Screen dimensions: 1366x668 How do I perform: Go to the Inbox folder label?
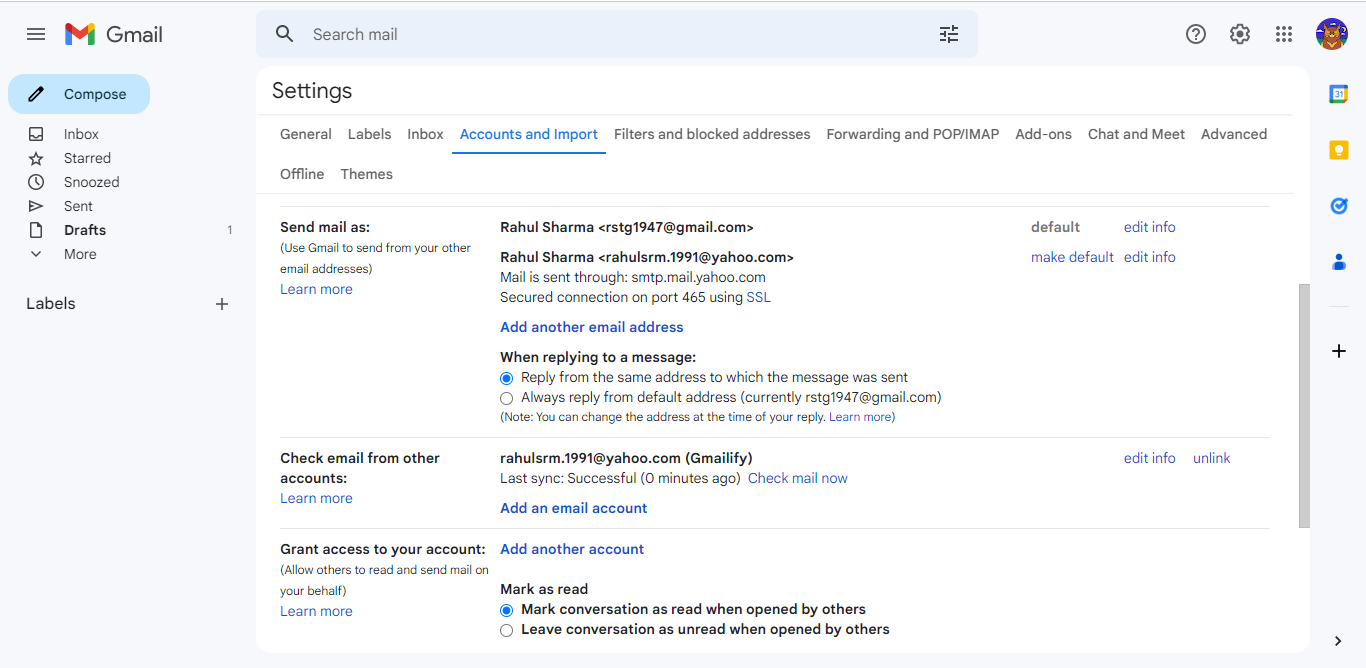point(81,134)
